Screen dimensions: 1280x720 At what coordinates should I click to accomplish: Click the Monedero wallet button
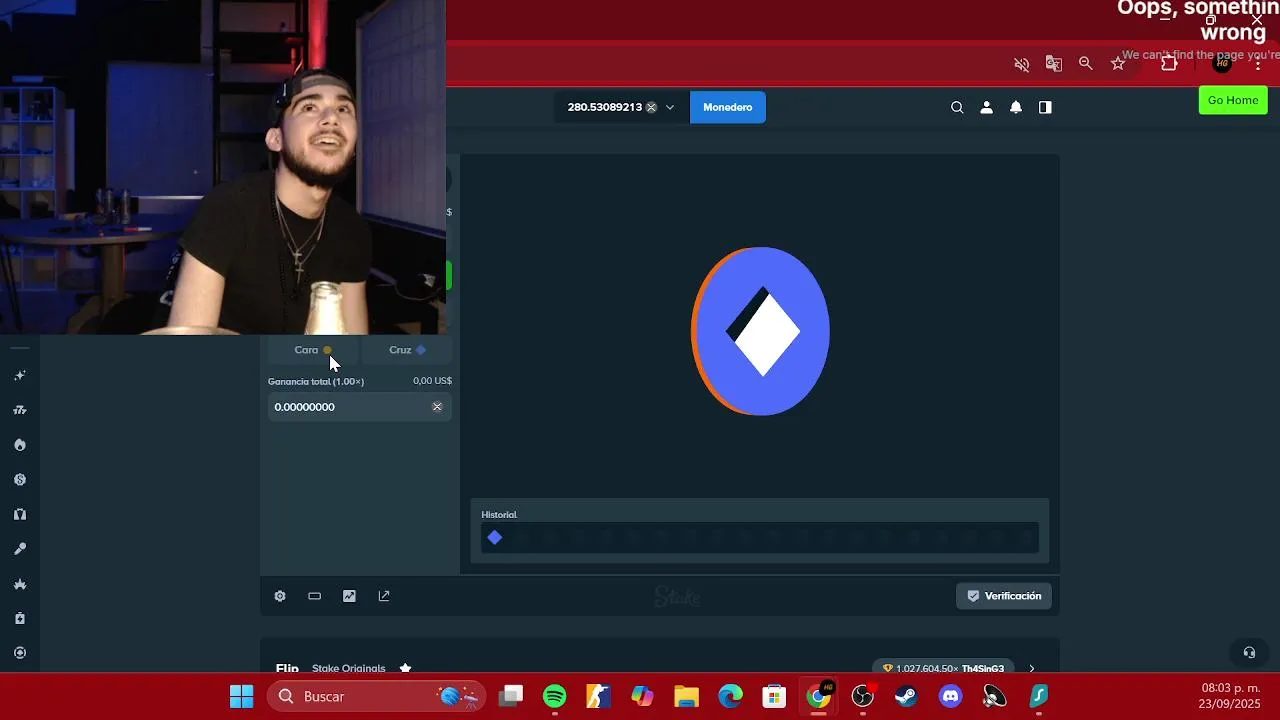pos(728,107)
